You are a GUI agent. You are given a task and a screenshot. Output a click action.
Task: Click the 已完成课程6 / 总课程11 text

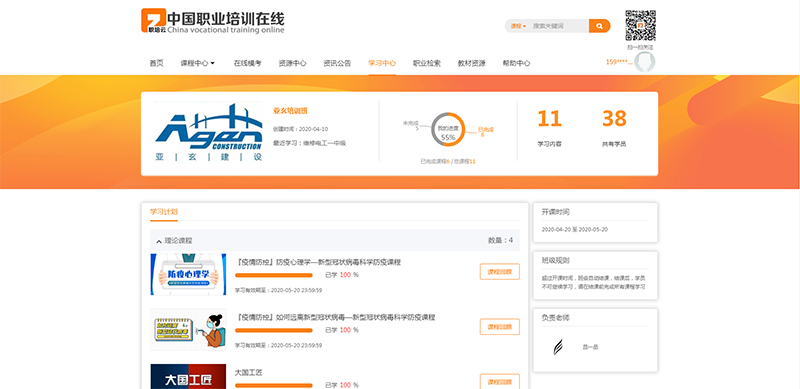point(448,161)
